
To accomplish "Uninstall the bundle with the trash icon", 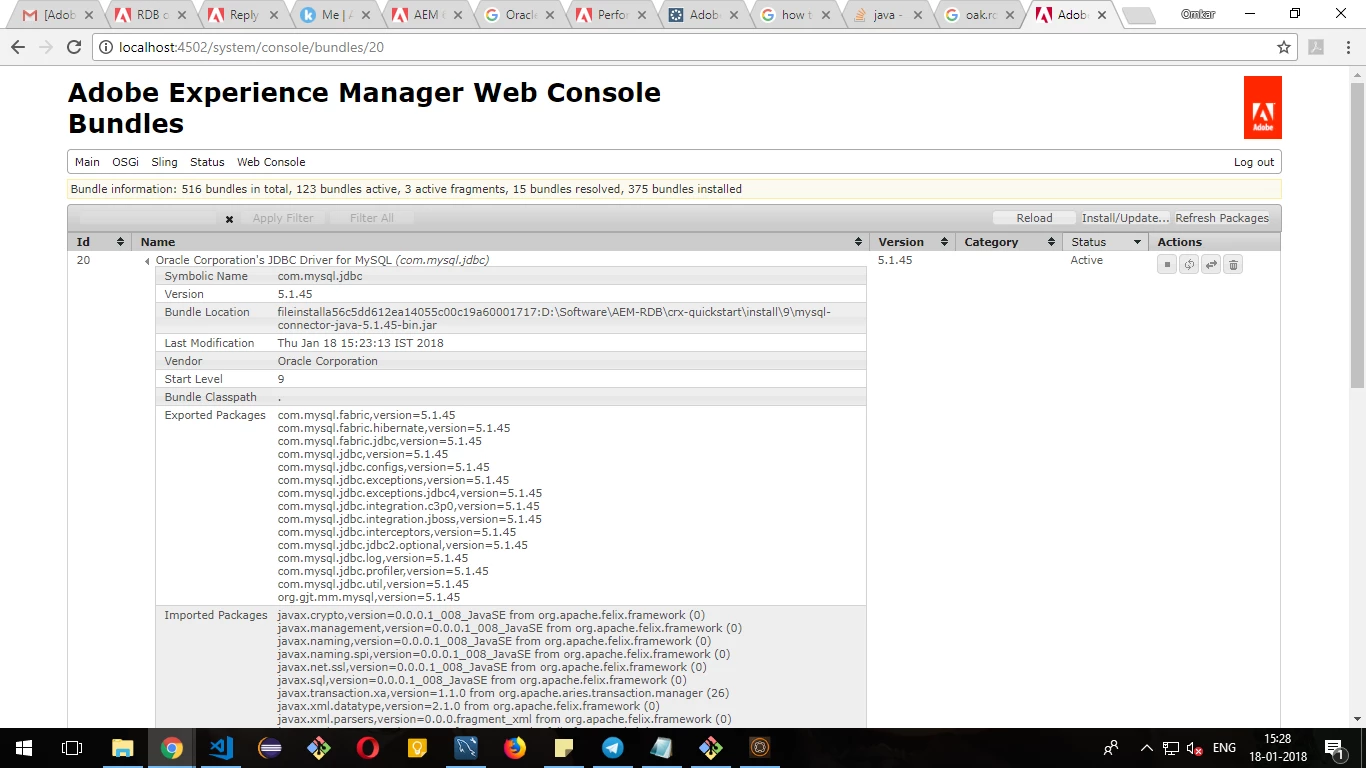I will pos(1233,264).
